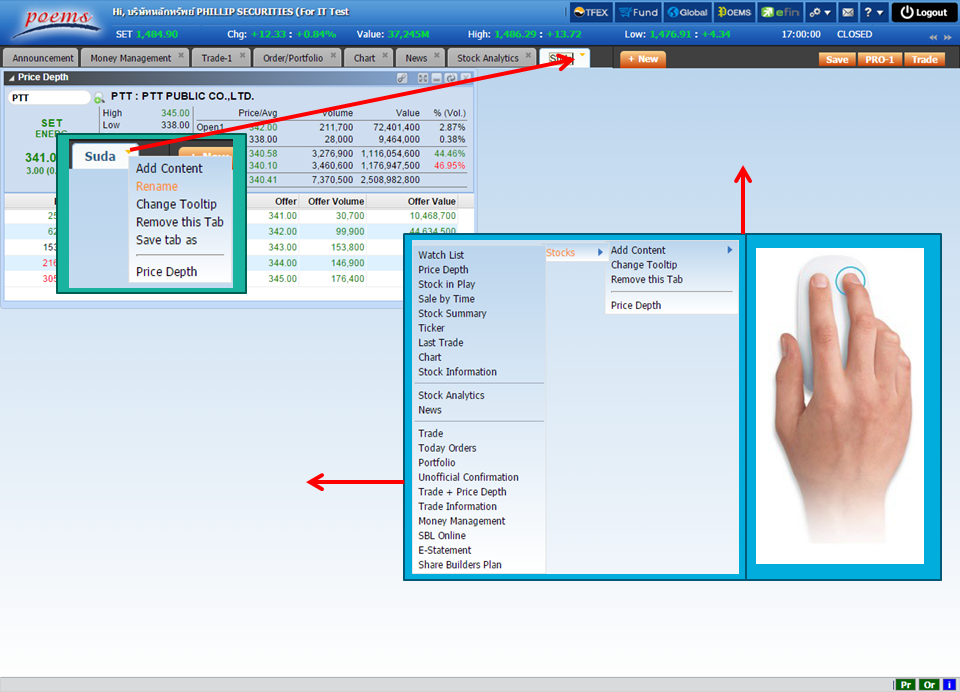This screenshot has width=960, height=692.
Task: Toggle the green Or status indicator
Action: click(929, 685)
